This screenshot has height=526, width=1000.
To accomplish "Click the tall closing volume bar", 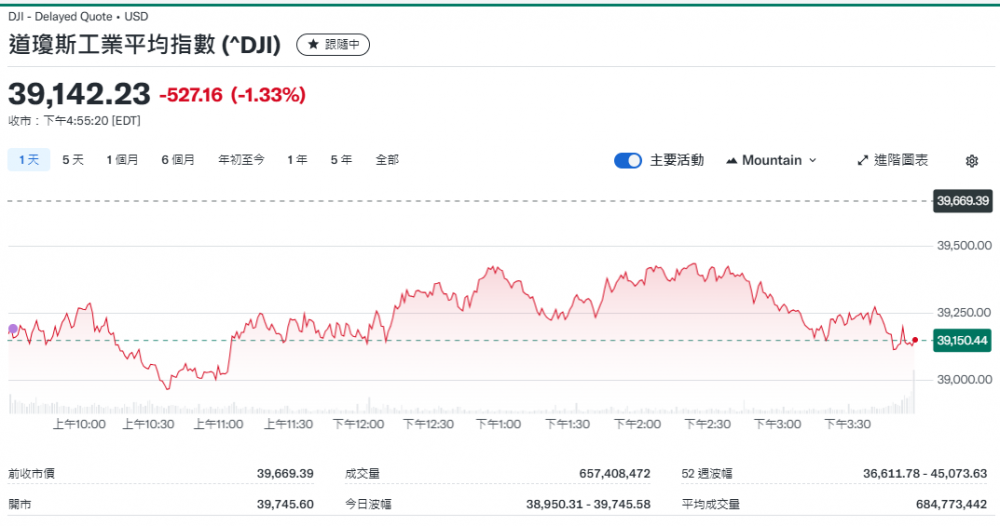I will [913, 392].
